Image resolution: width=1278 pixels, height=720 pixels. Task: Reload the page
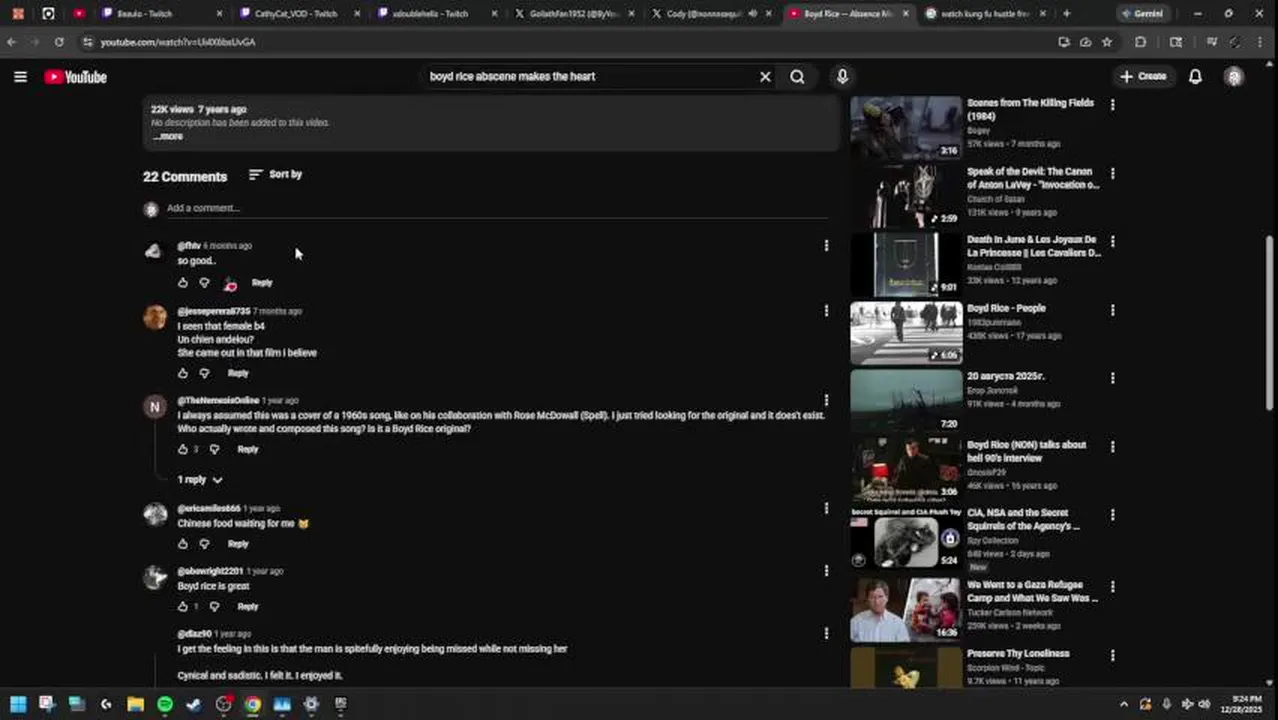(x=59, y=42)
